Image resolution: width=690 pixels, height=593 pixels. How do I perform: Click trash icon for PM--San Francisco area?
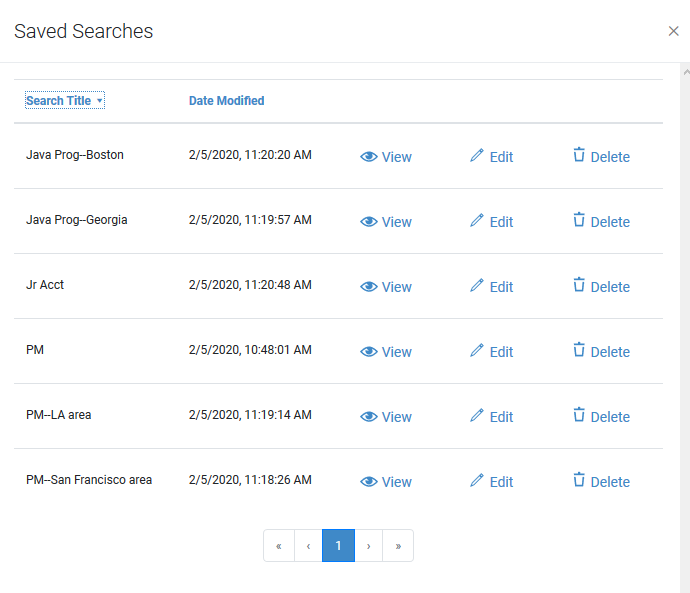(x=579, y=480)
